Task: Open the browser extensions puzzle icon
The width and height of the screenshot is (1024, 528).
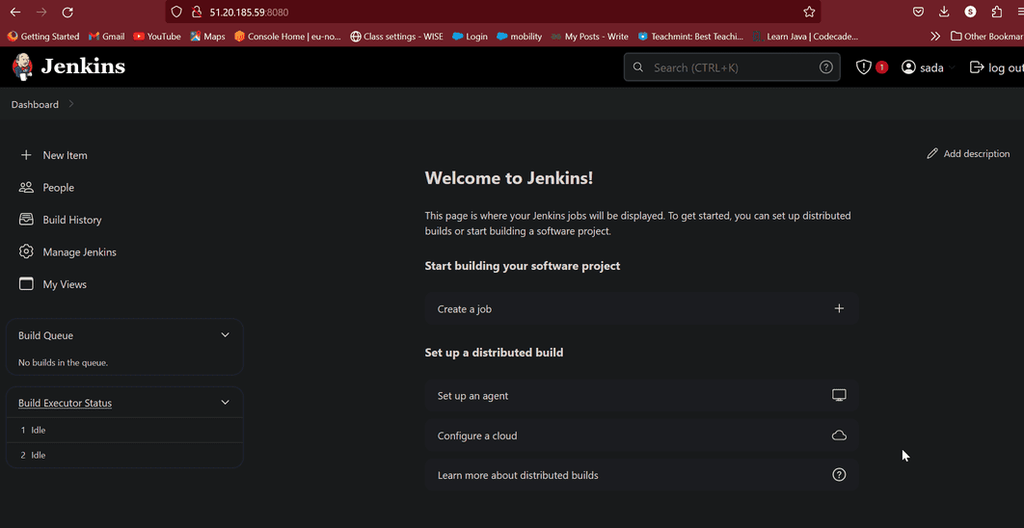Action: click(997, 12)
